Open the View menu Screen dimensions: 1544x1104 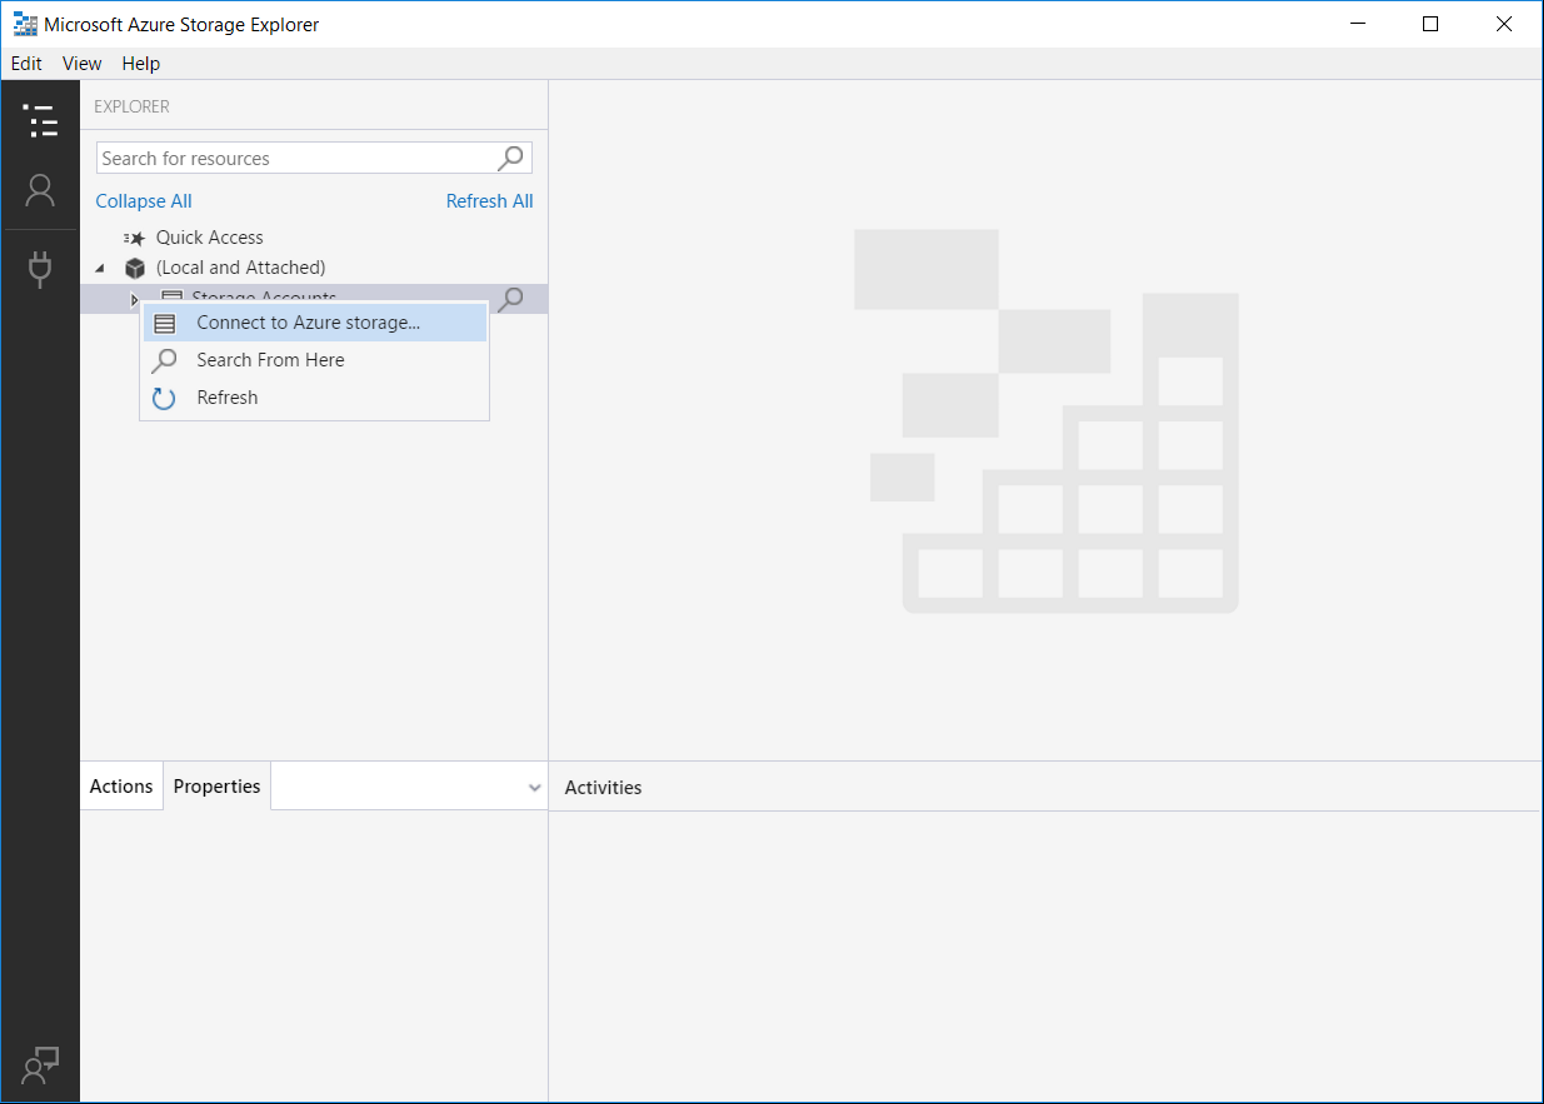point(82,63)
